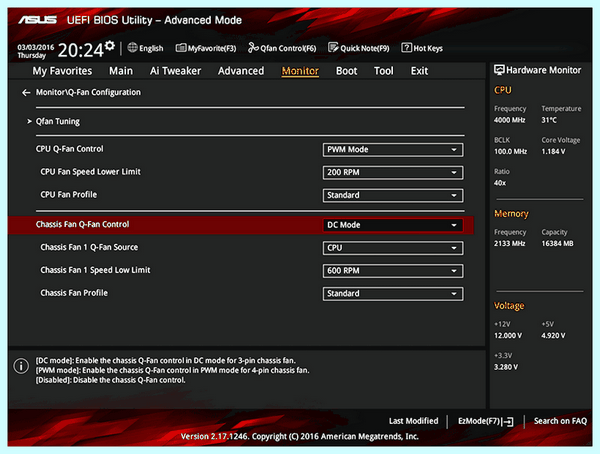Open the Ai Tweaker tab
Image resolution: width=600 pixels, height=454 pixels.
(x=175, y=71)
